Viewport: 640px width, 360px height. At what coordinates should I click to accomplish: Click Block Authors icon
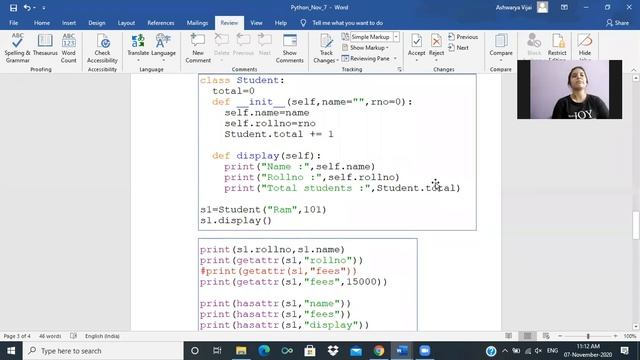point(534,41)
